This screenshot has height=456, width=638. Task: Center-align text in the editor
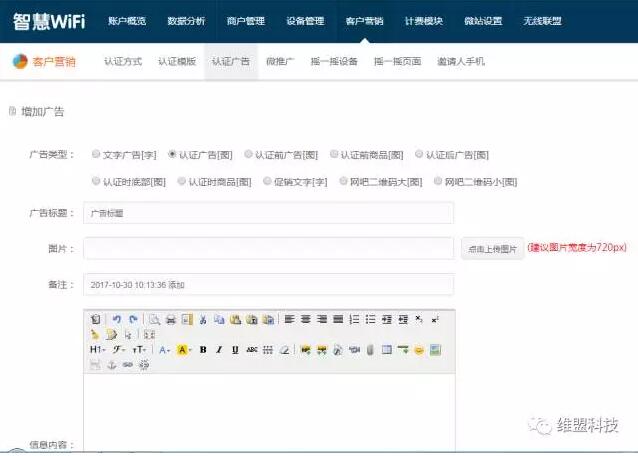pyautogui.click(x=306, y=319)
